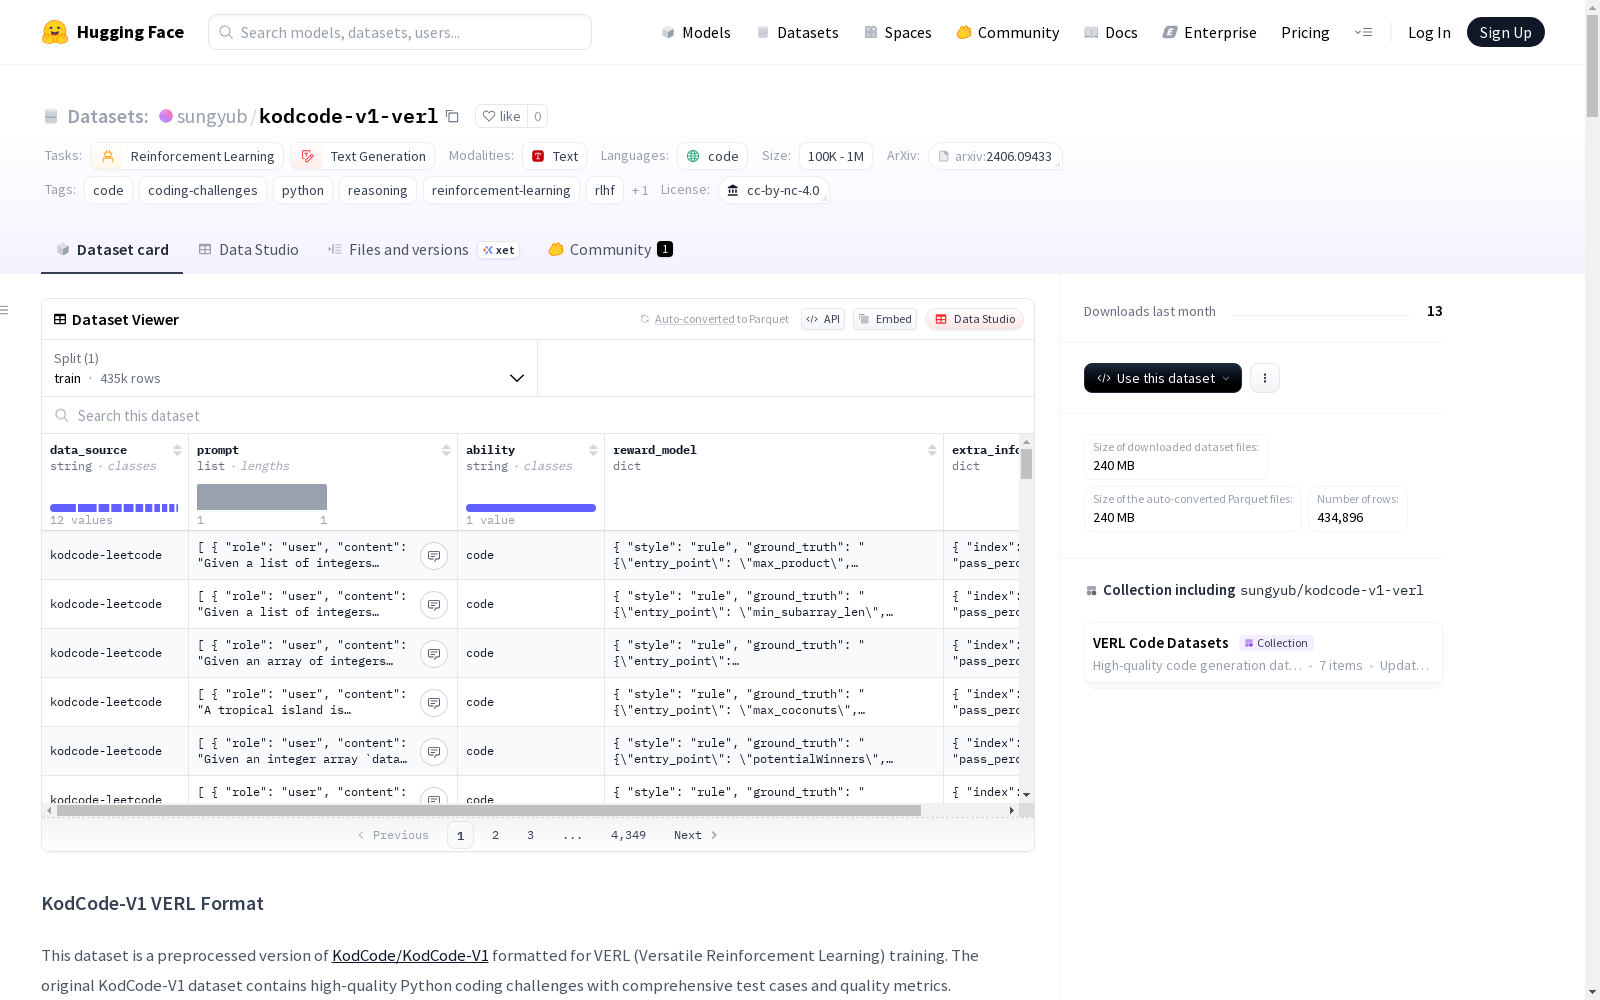
Task: Like the dataset with the heart button
Action: point(501,116)
